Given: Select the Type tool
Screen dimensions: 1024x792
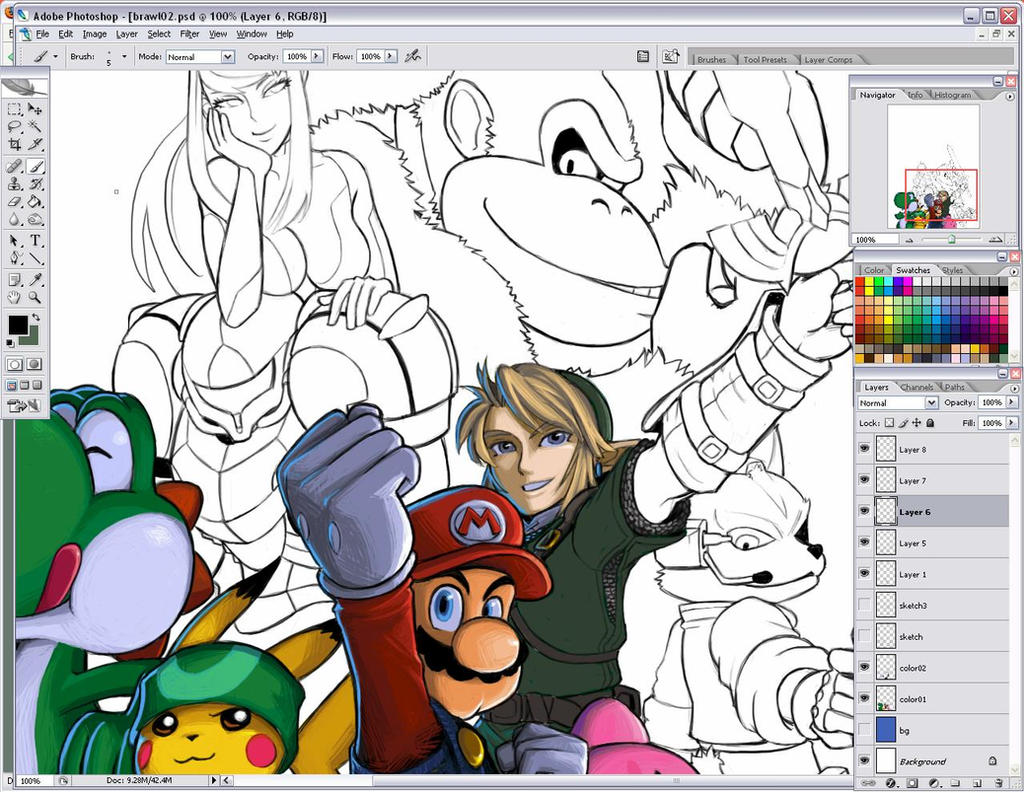Looking at the screenshot, I should pyautogui.click(x=35, y=241).
